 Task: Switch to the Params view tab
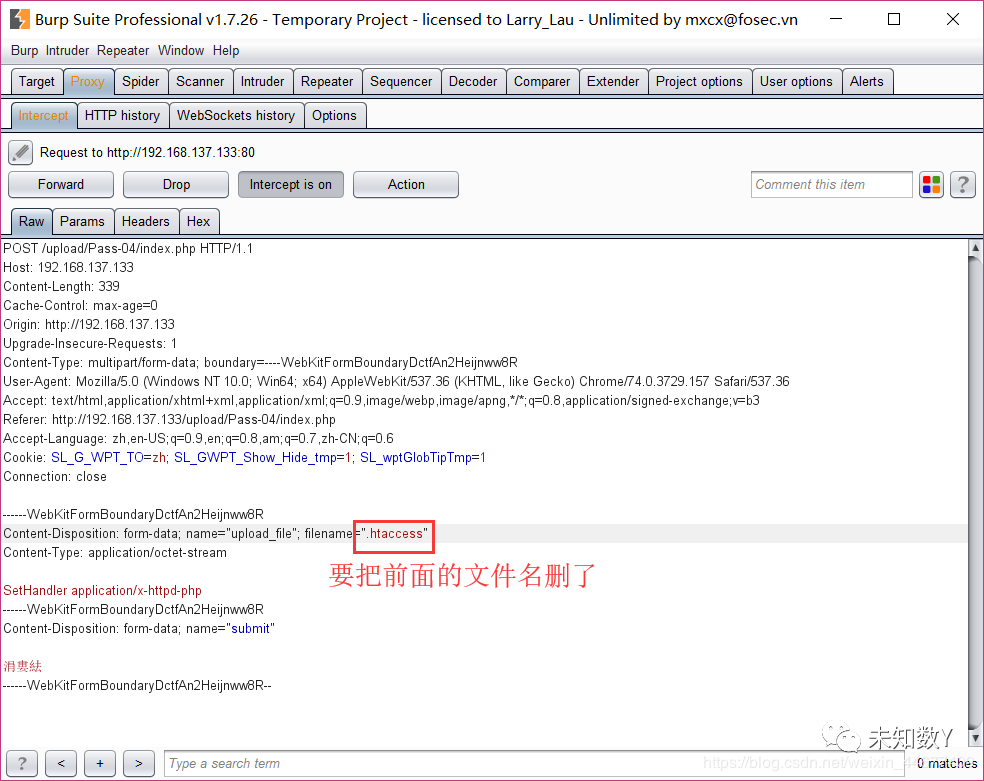coord(82,221)
